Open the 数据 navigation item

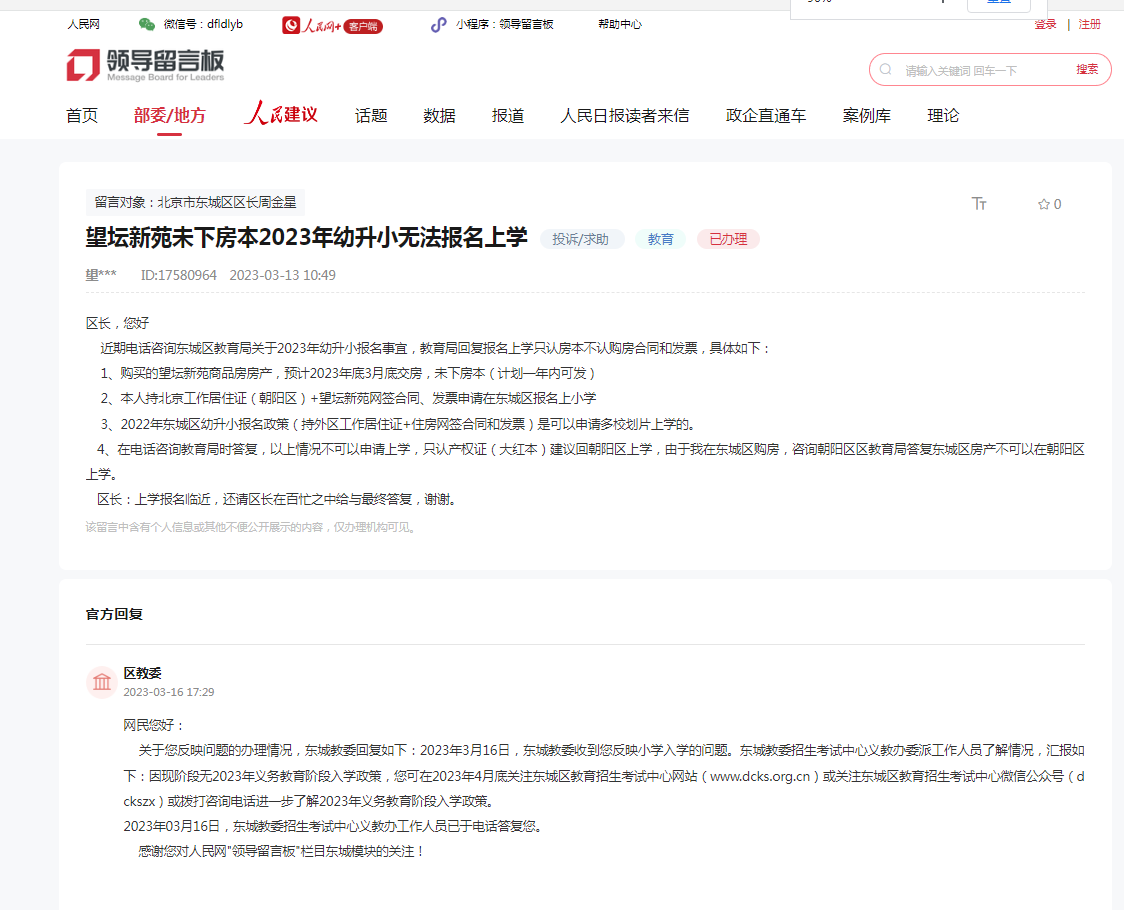[x=439, y=116]
